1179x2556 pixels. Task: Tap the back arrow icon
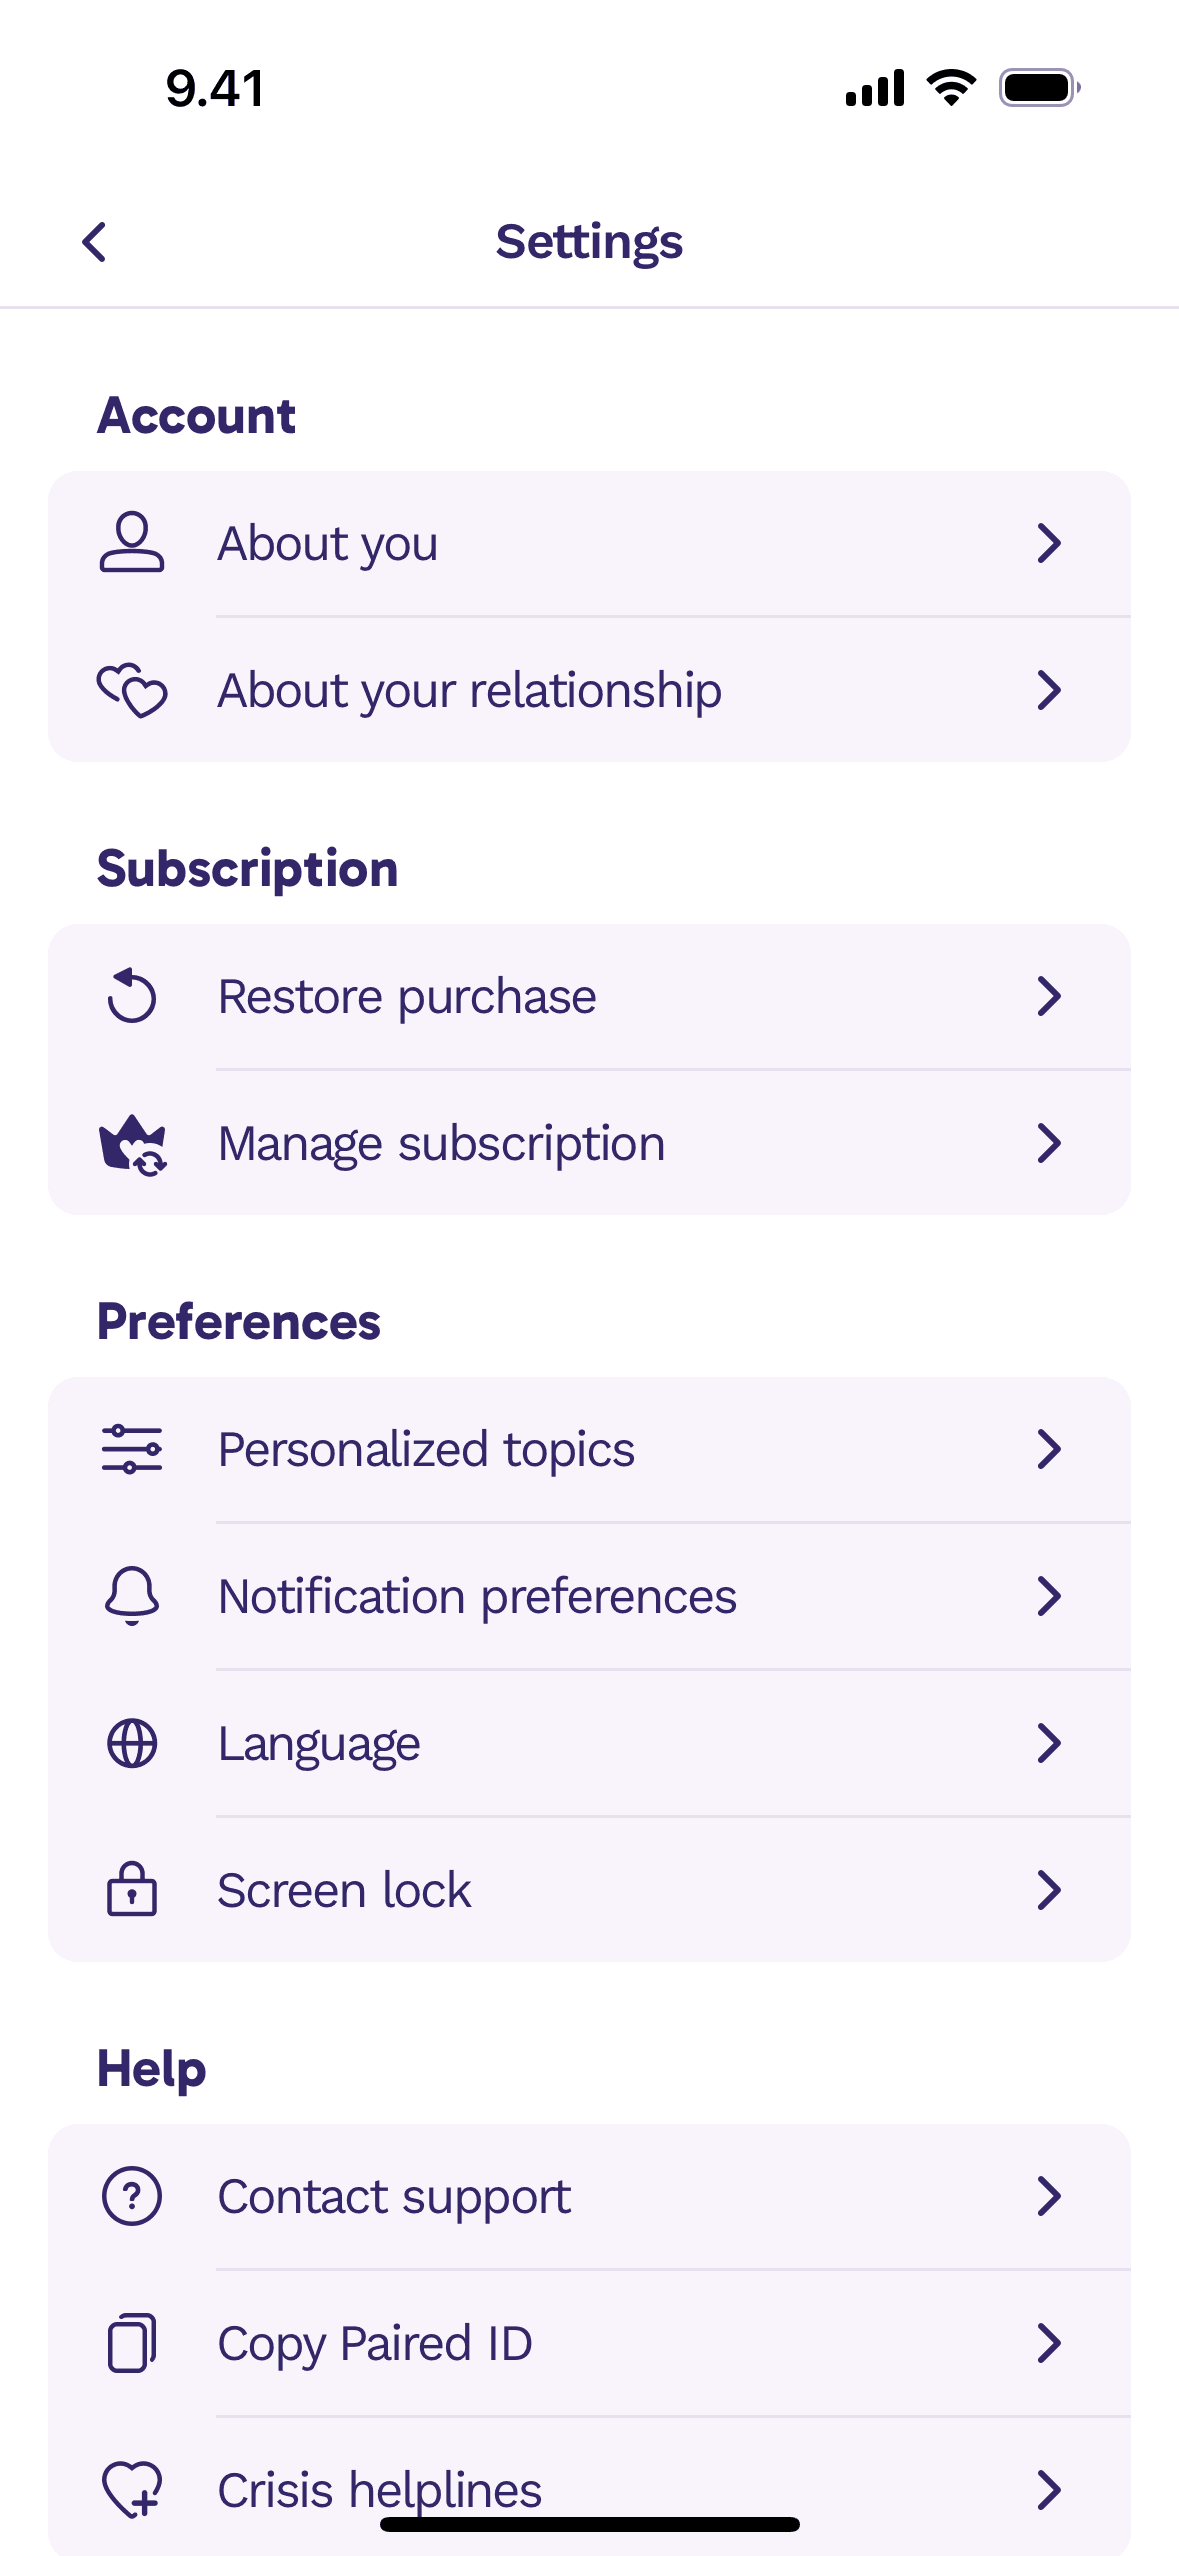(x=94, y=242)
